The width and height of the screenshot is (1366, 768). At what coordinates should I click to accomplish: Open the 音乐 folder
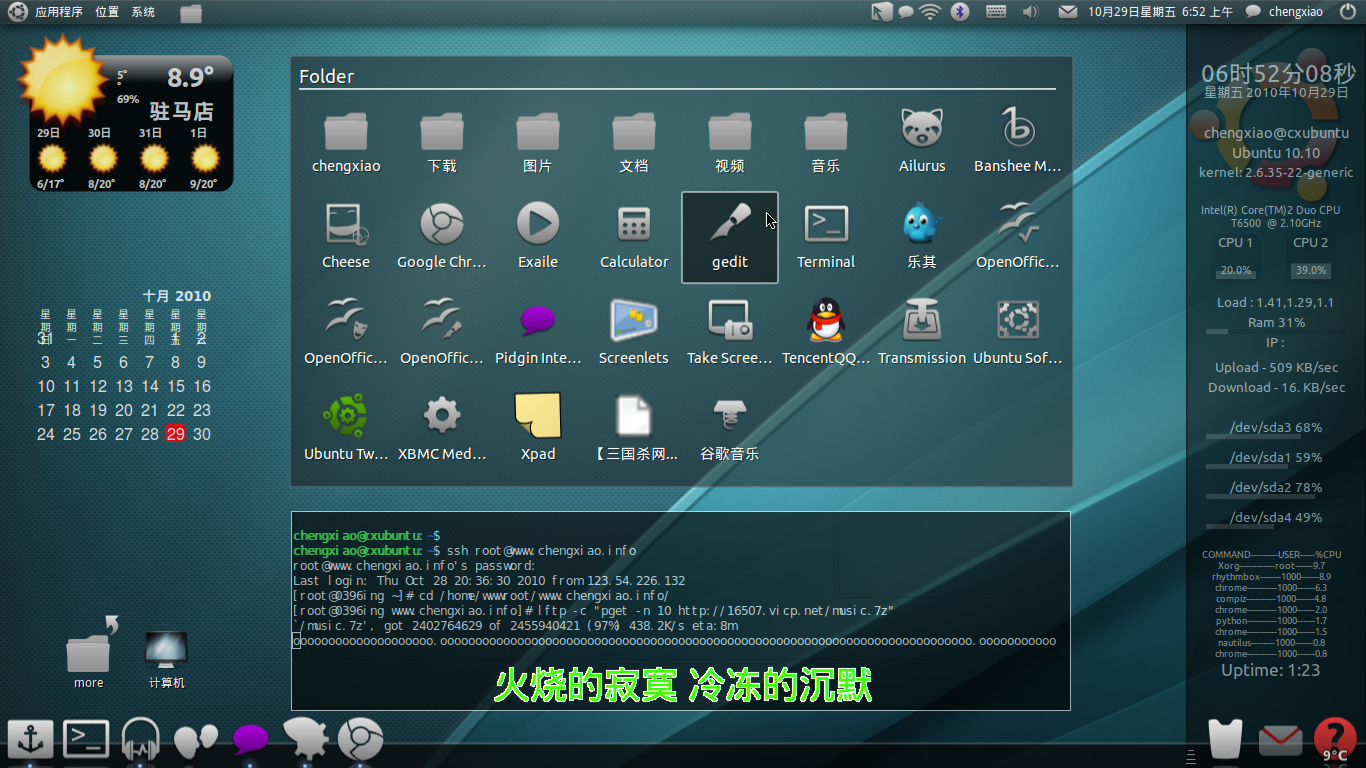pyautogui.click(x=826, y=142)
